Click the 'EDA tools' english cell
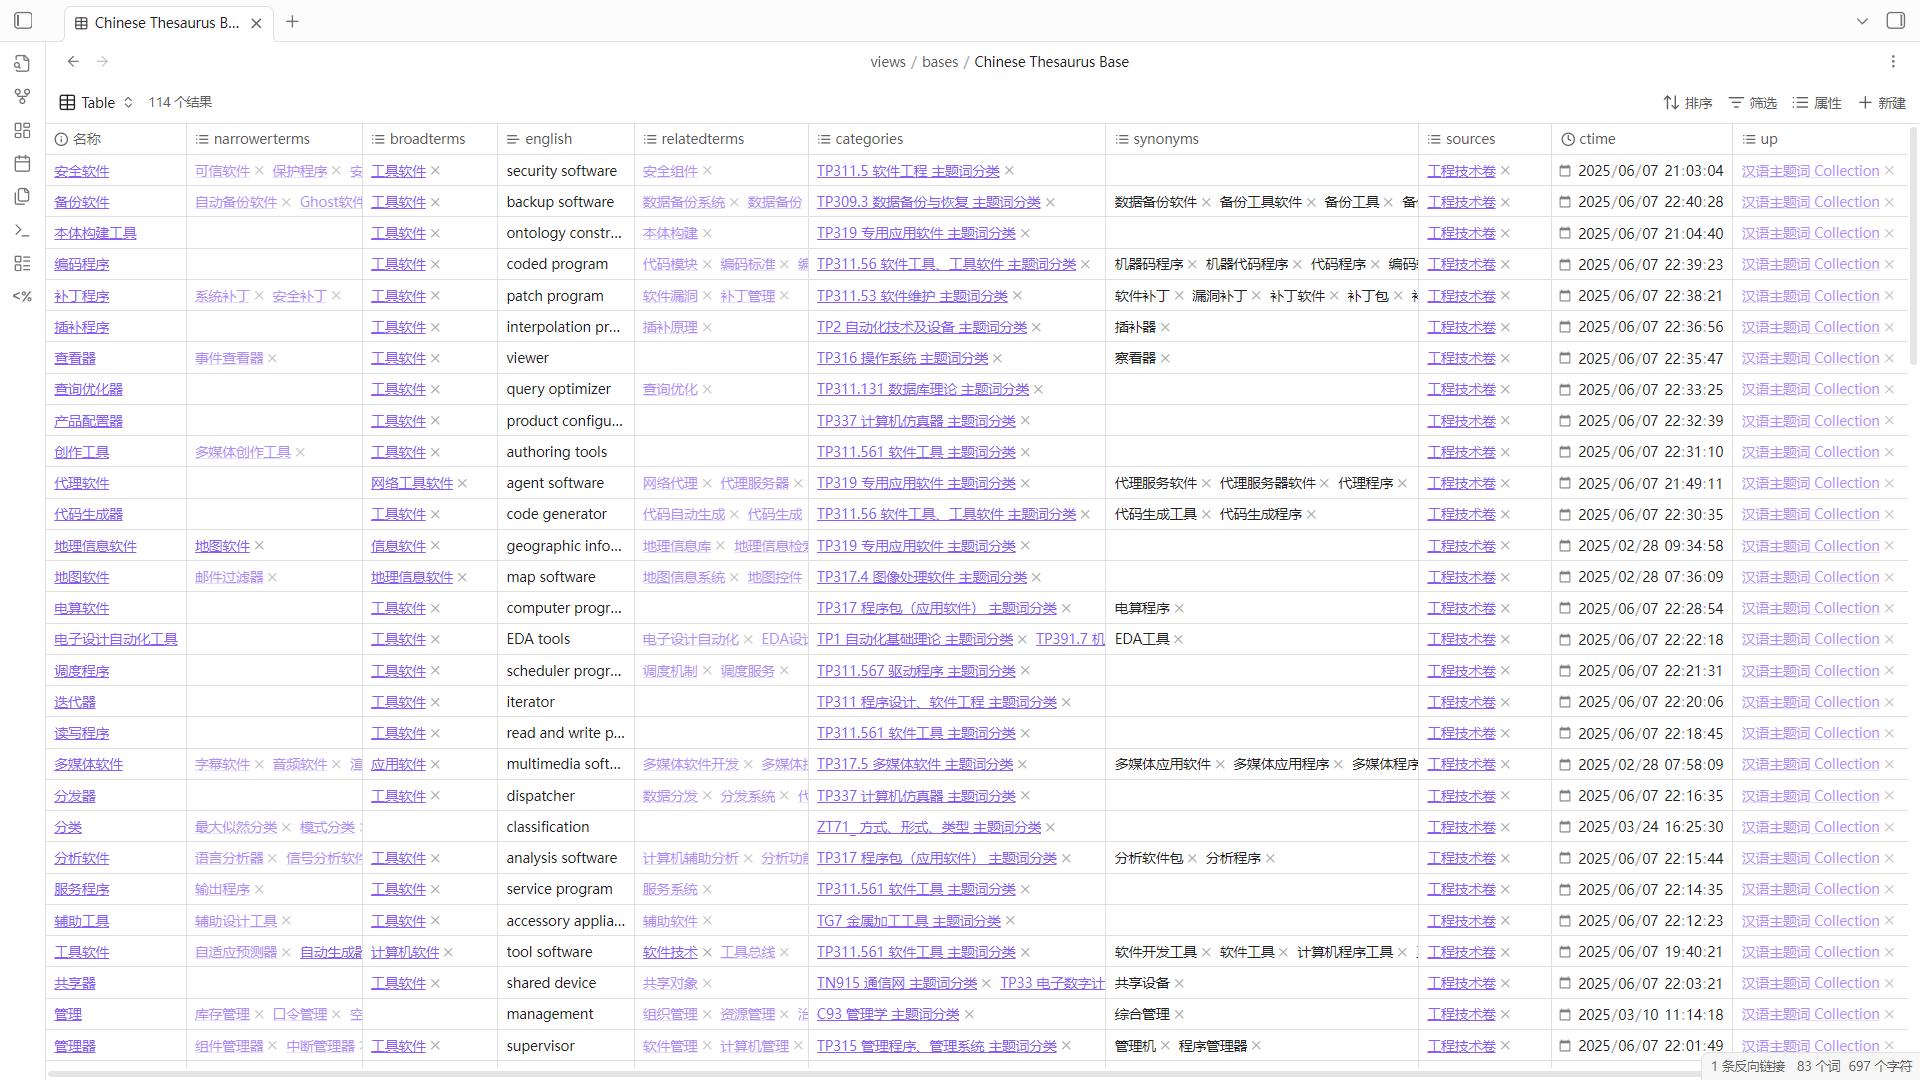This screenshot has width=1920, height=1080. (565, 639)
